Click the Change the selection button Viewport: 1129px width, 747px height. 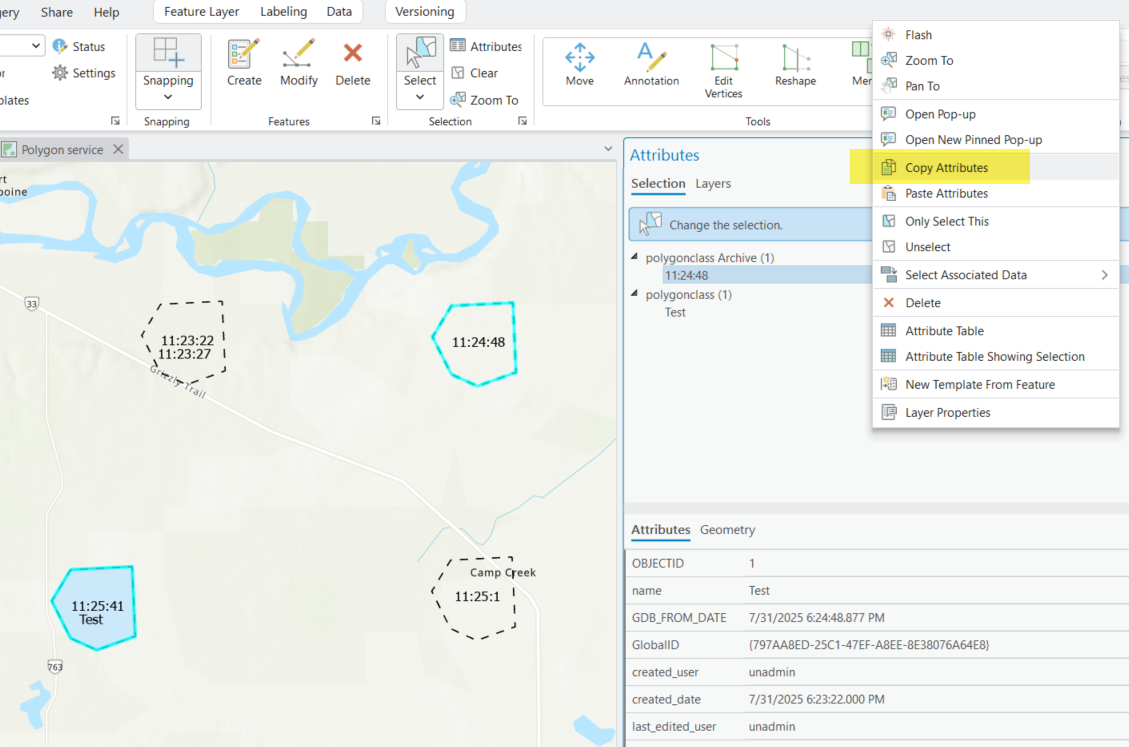pyautogui.click(x=750, y=225)
